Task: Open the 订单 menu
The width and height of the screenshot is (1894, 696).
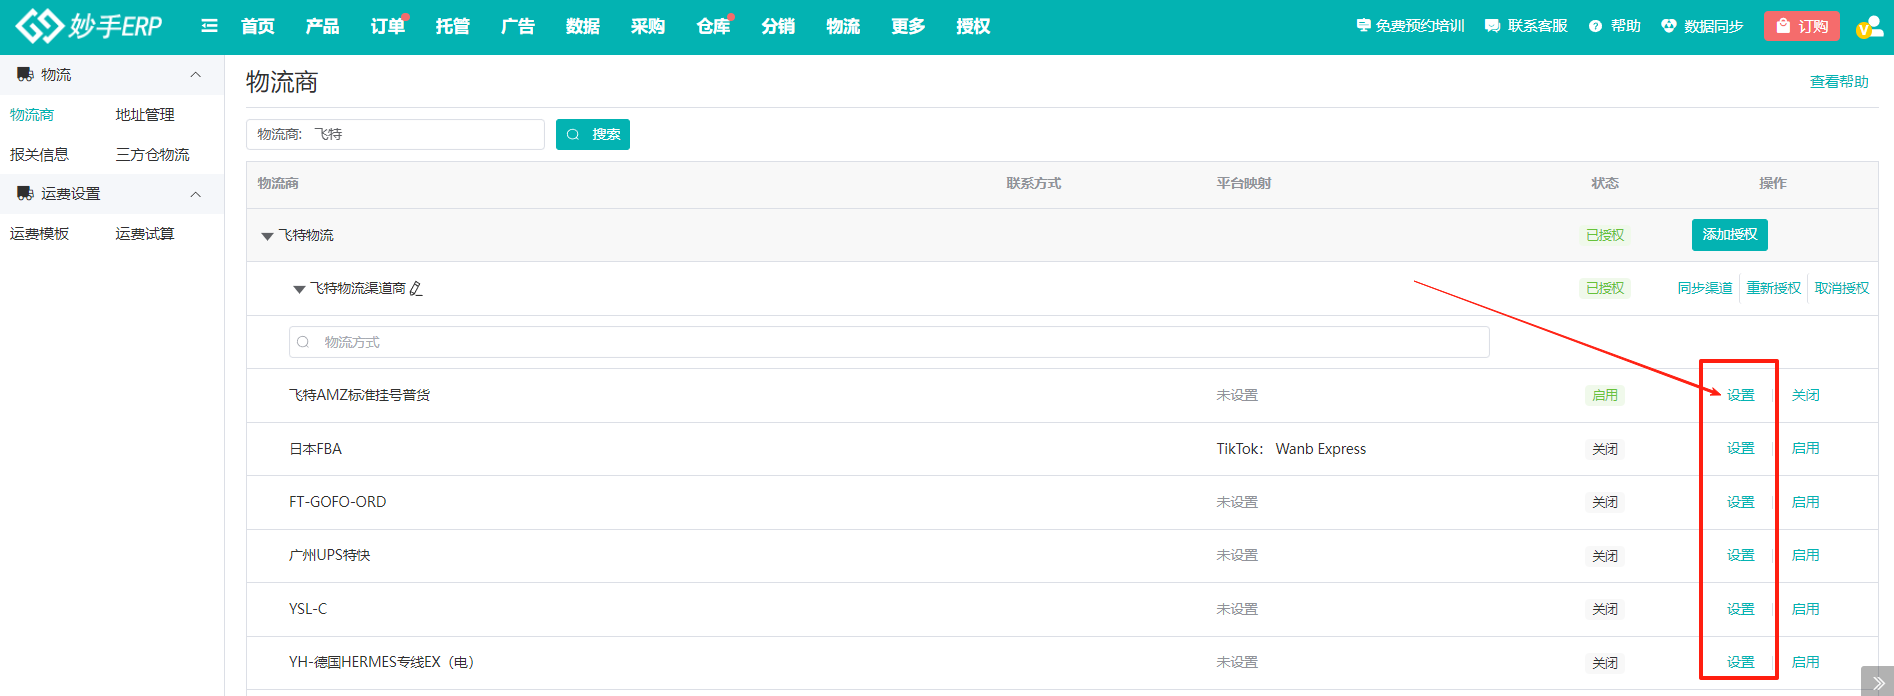Action: pyautogui.click(x=387, y=26)
